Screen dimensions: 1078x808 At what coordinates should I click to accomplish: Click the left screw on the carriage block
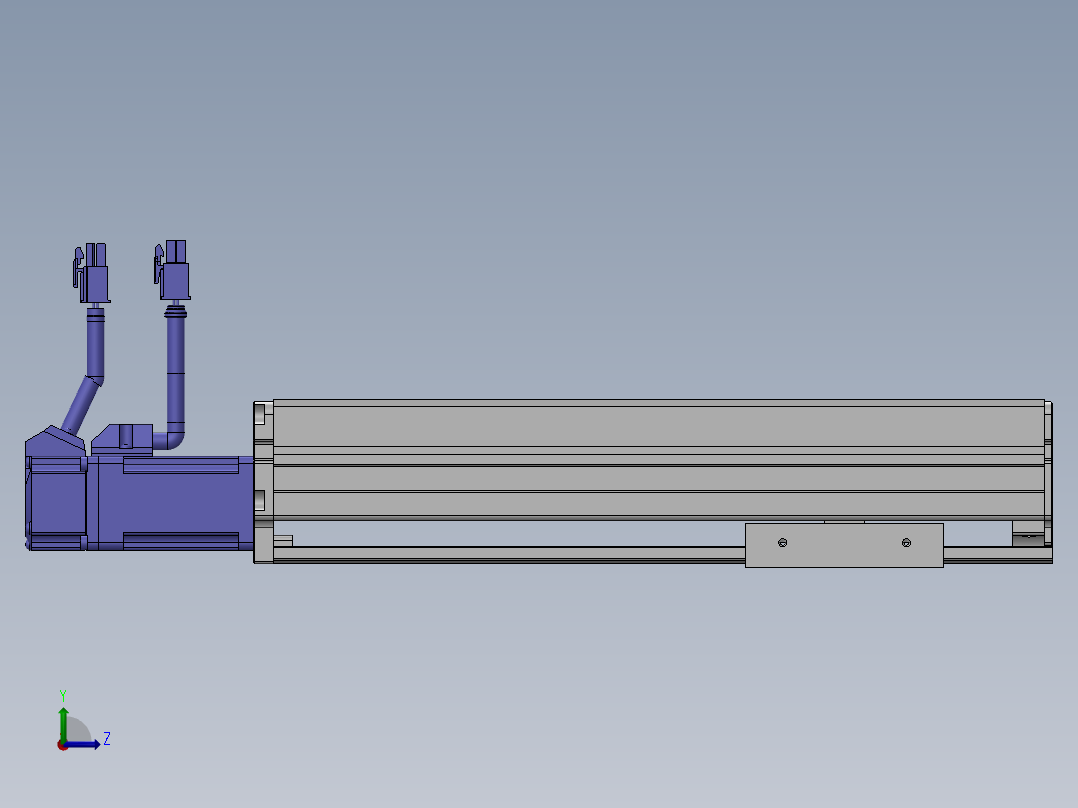(x=782, y=543)
